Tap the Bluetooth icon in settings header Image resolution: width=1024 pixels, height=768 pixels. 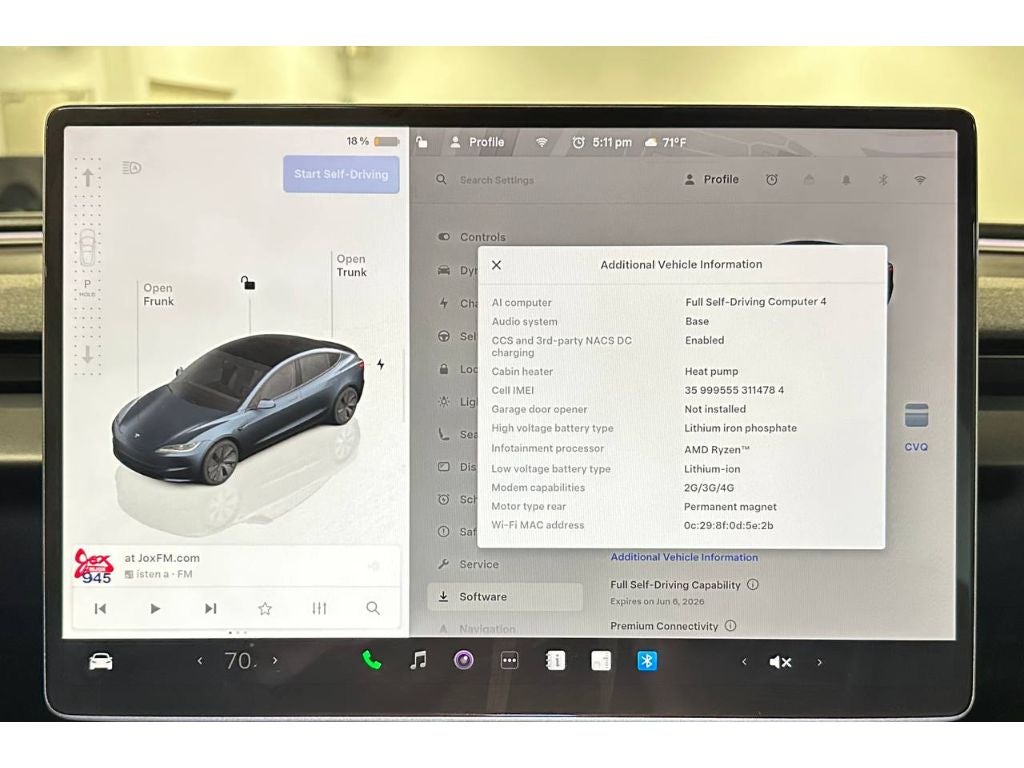883,180
